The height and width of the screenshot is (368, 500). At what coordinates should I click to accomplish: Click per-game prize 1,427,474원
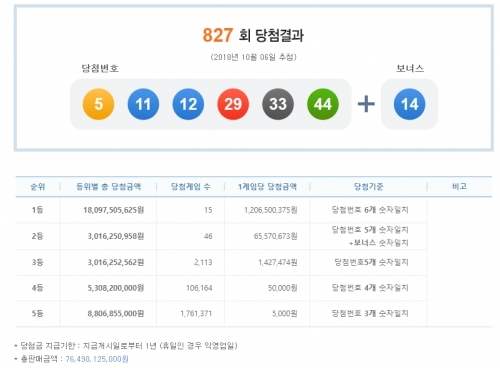coord(278,262)
